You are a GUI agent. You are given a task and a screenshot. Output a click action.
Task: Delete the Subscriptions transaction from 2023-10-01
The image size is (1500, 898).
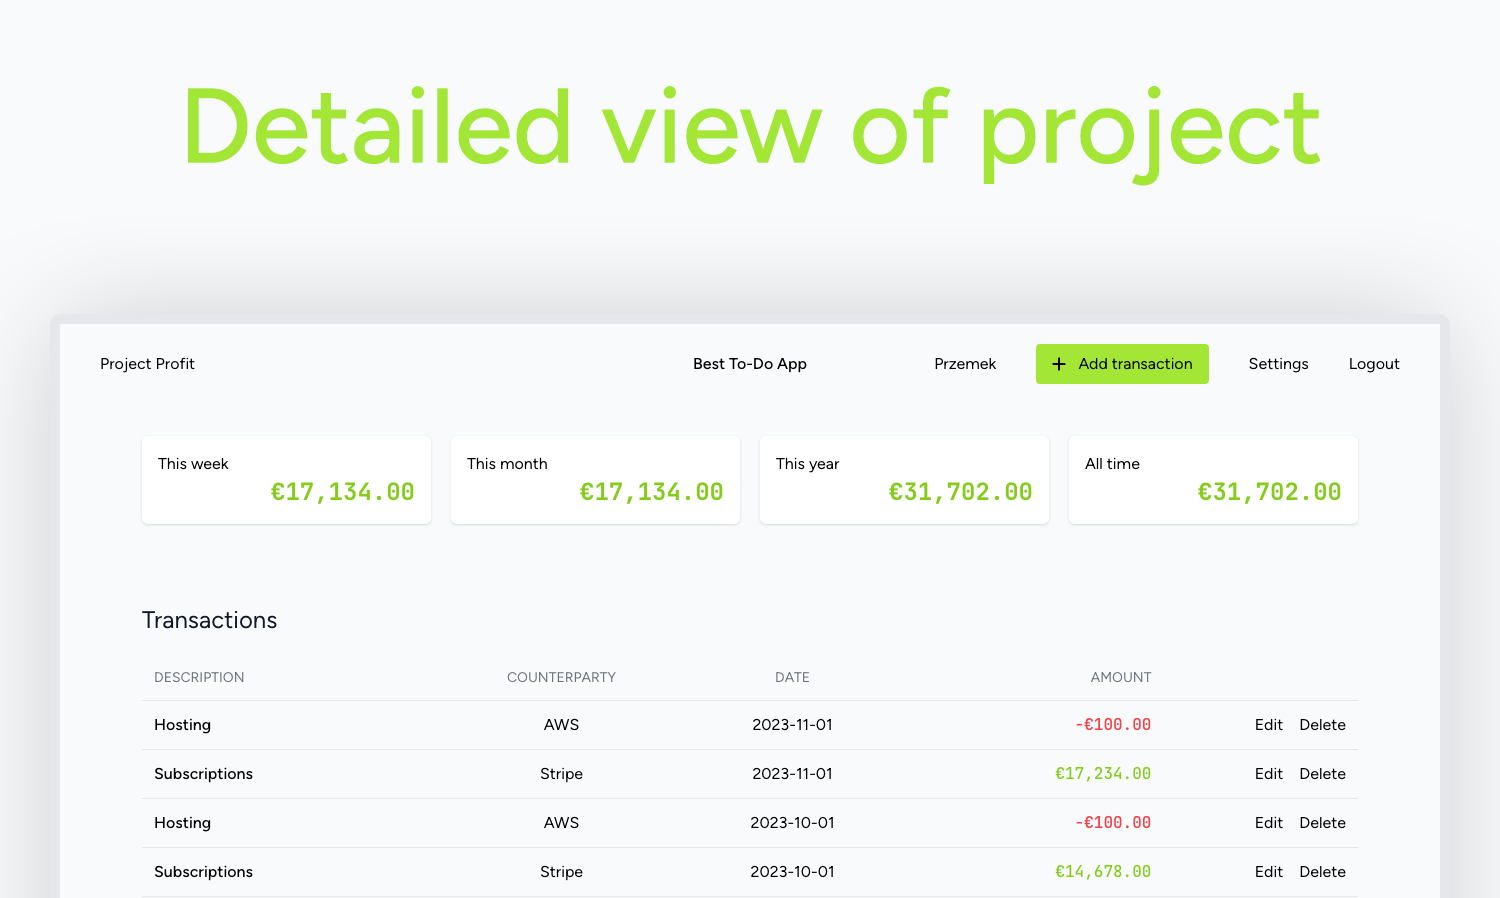point(1322,871)
